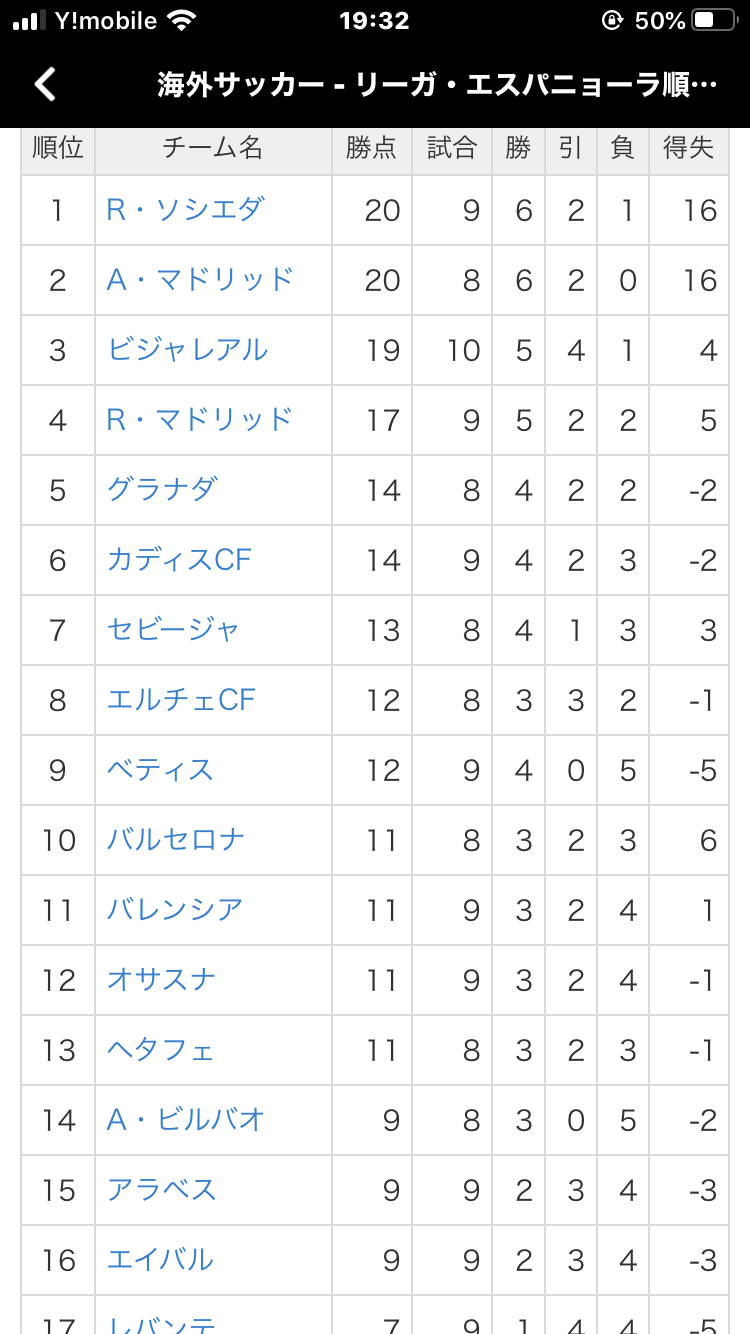Tap the cellular signal bars icon
The image size is (750, 1334).
click(x=30, y=21)
